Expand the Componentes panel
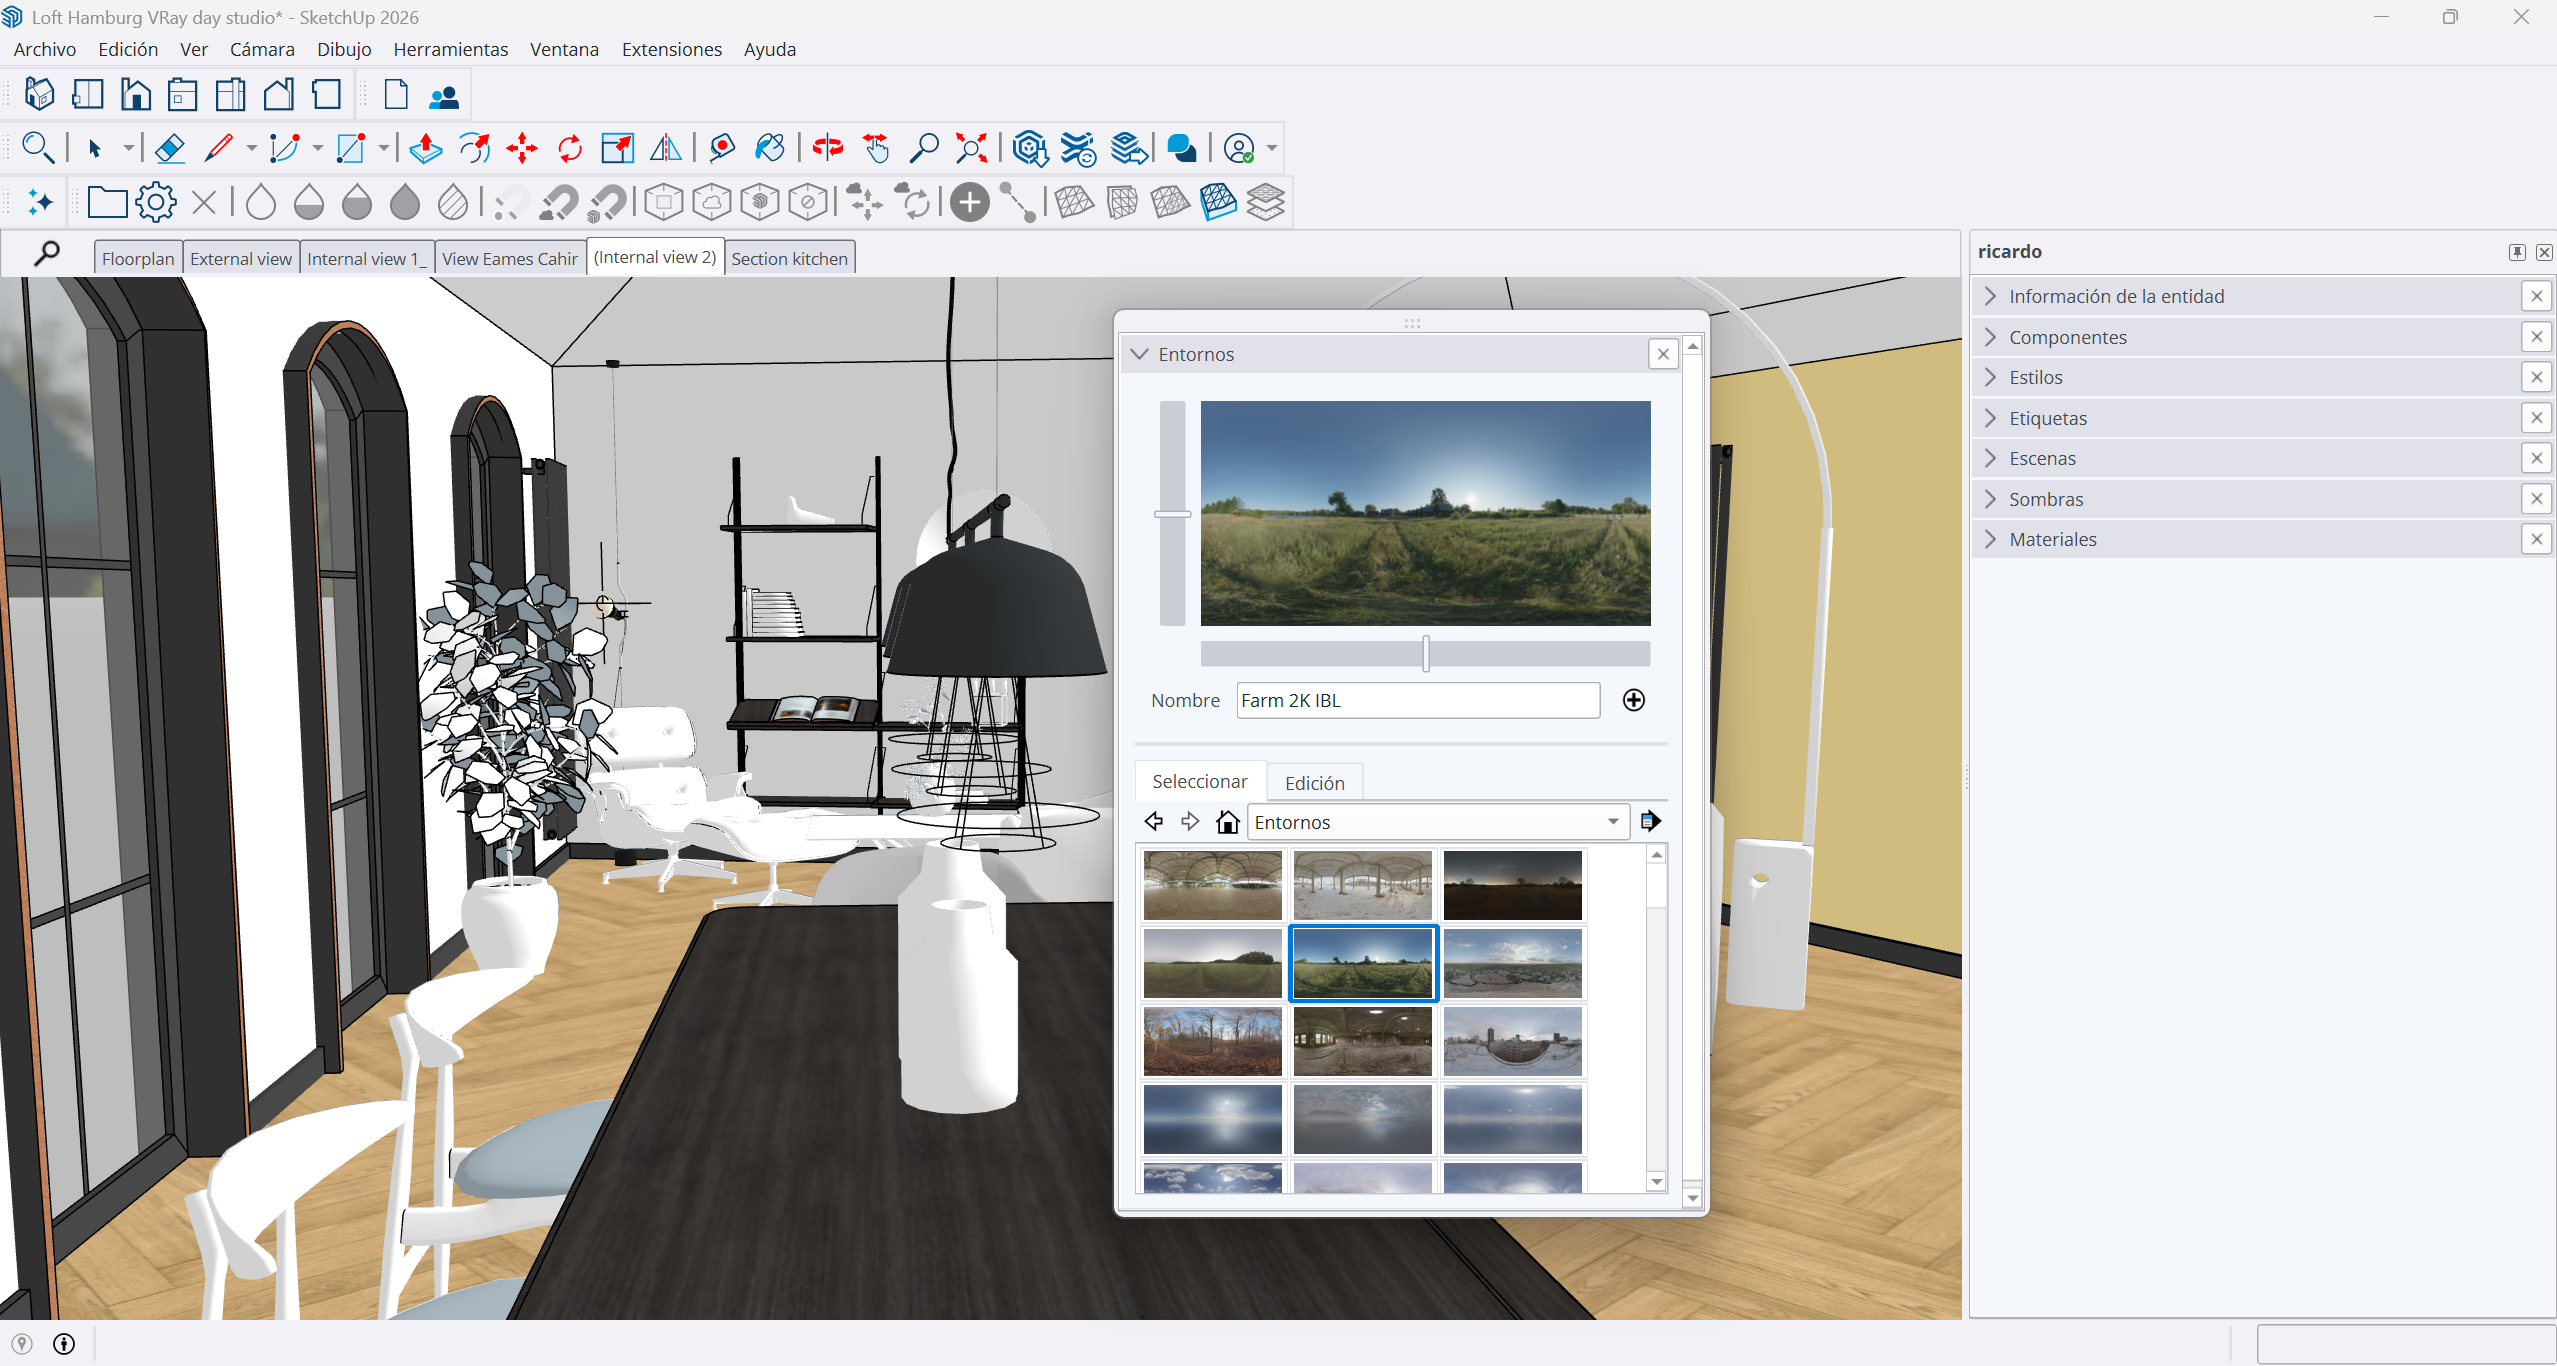 tap(2247, 337)
